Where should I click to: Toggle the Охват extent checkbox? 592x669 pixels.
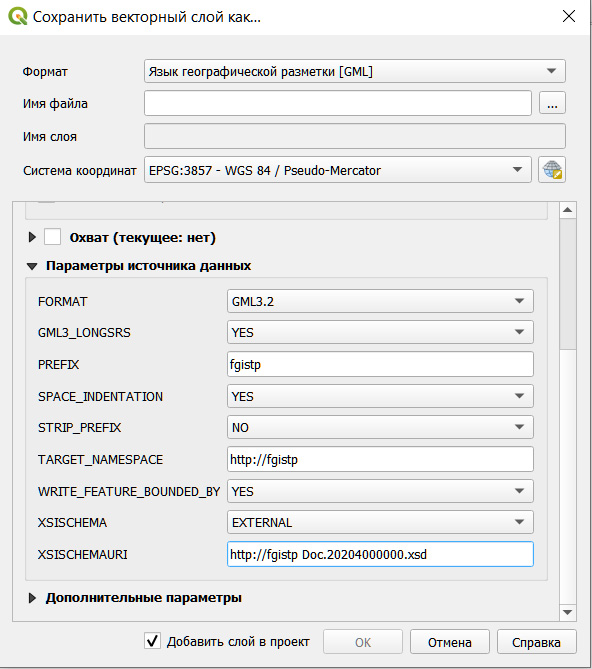pos(52,237)
